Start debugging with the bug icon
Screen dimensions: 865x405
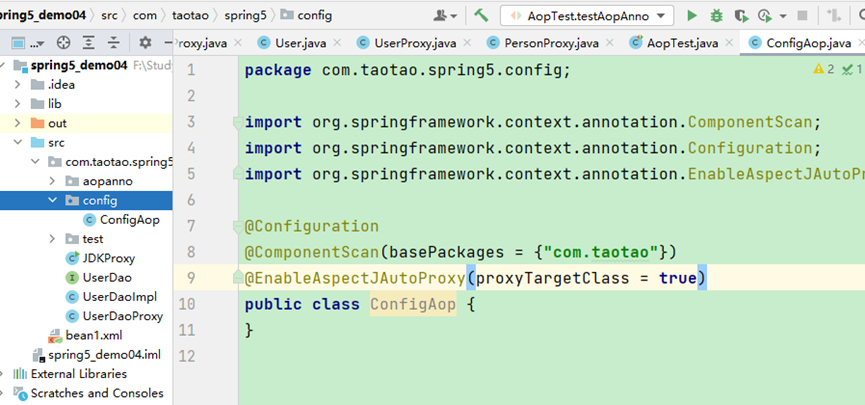(716, 16)
